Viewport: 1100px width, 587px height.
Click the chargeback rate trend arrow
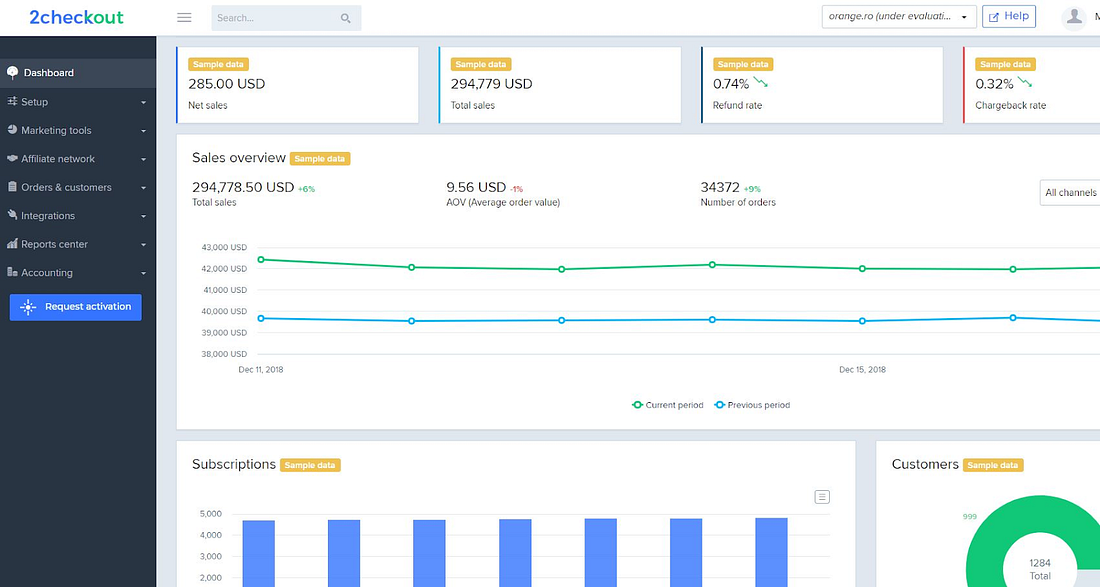point(1025,83)
